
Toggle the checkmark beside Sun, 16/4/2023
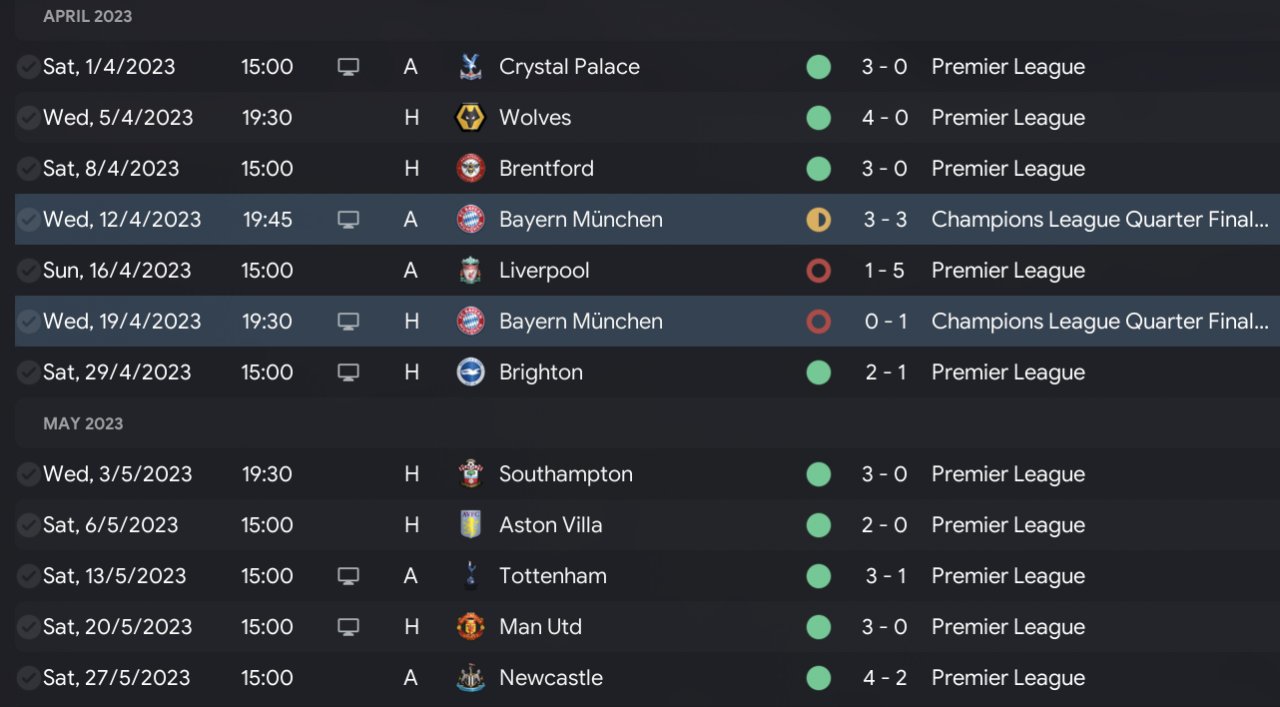pyautogui.click(x=28, y=271)
